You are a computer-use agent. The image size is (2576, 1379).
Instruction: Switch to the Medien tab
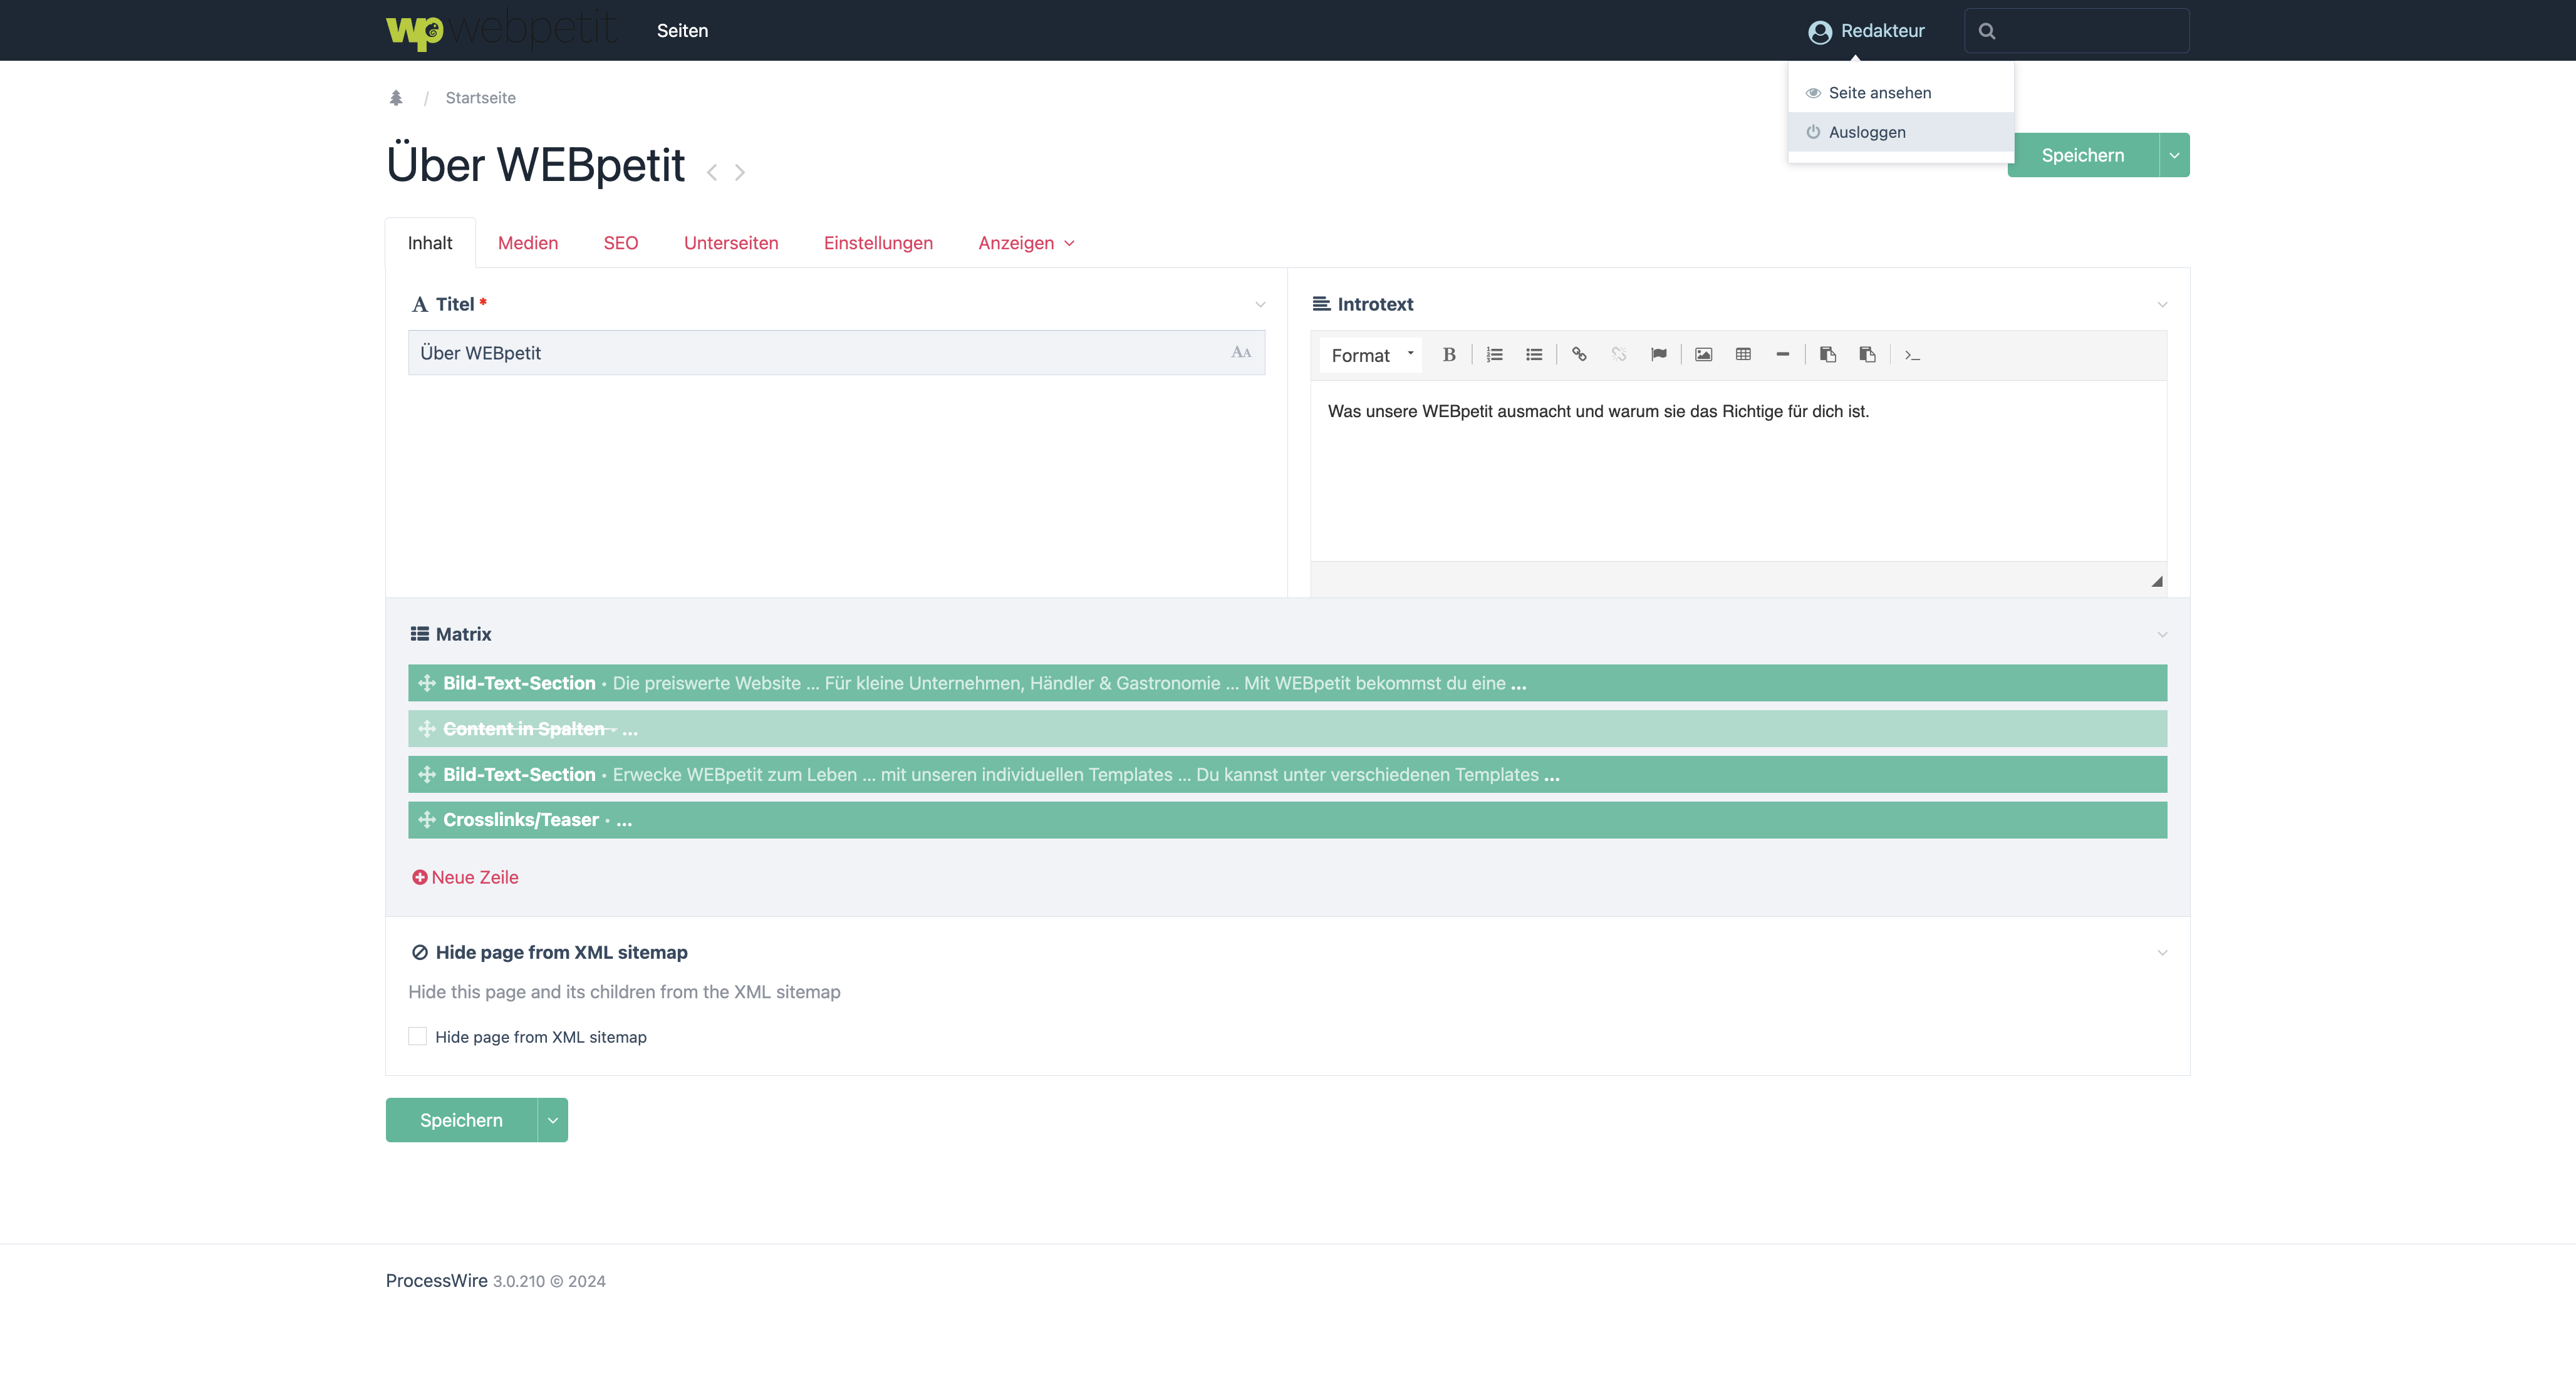click(x=528, y=243)
